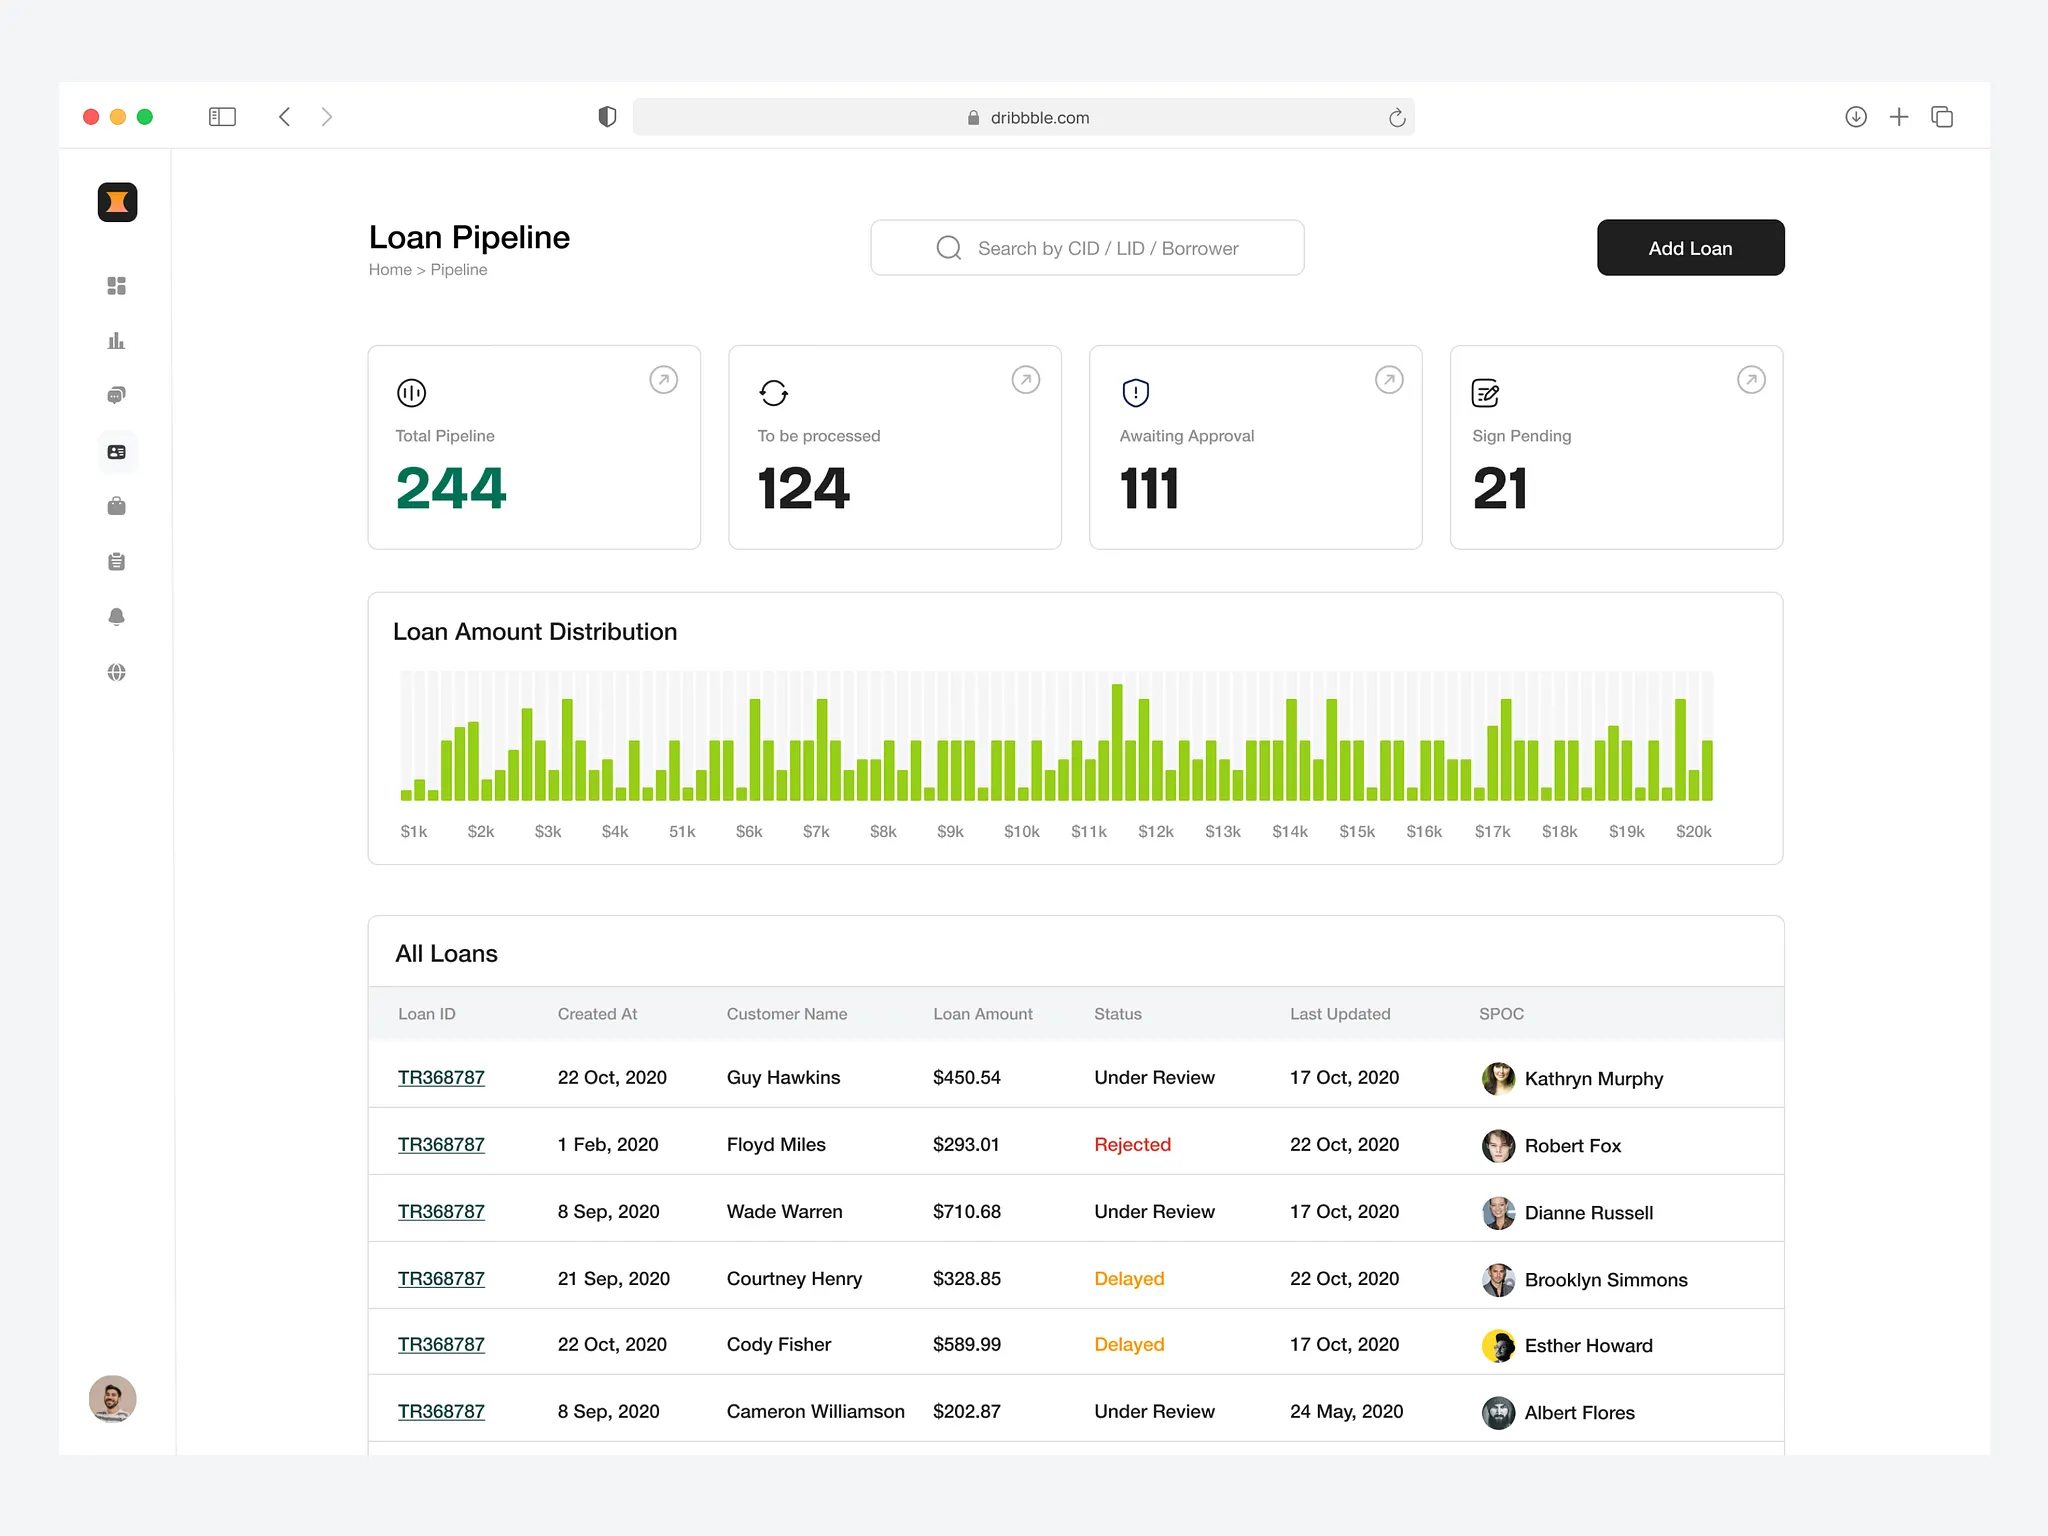Expand the Total Pipeline card arrow
The height and width of the screenshot is (1536, 2048).
(664, 380)
